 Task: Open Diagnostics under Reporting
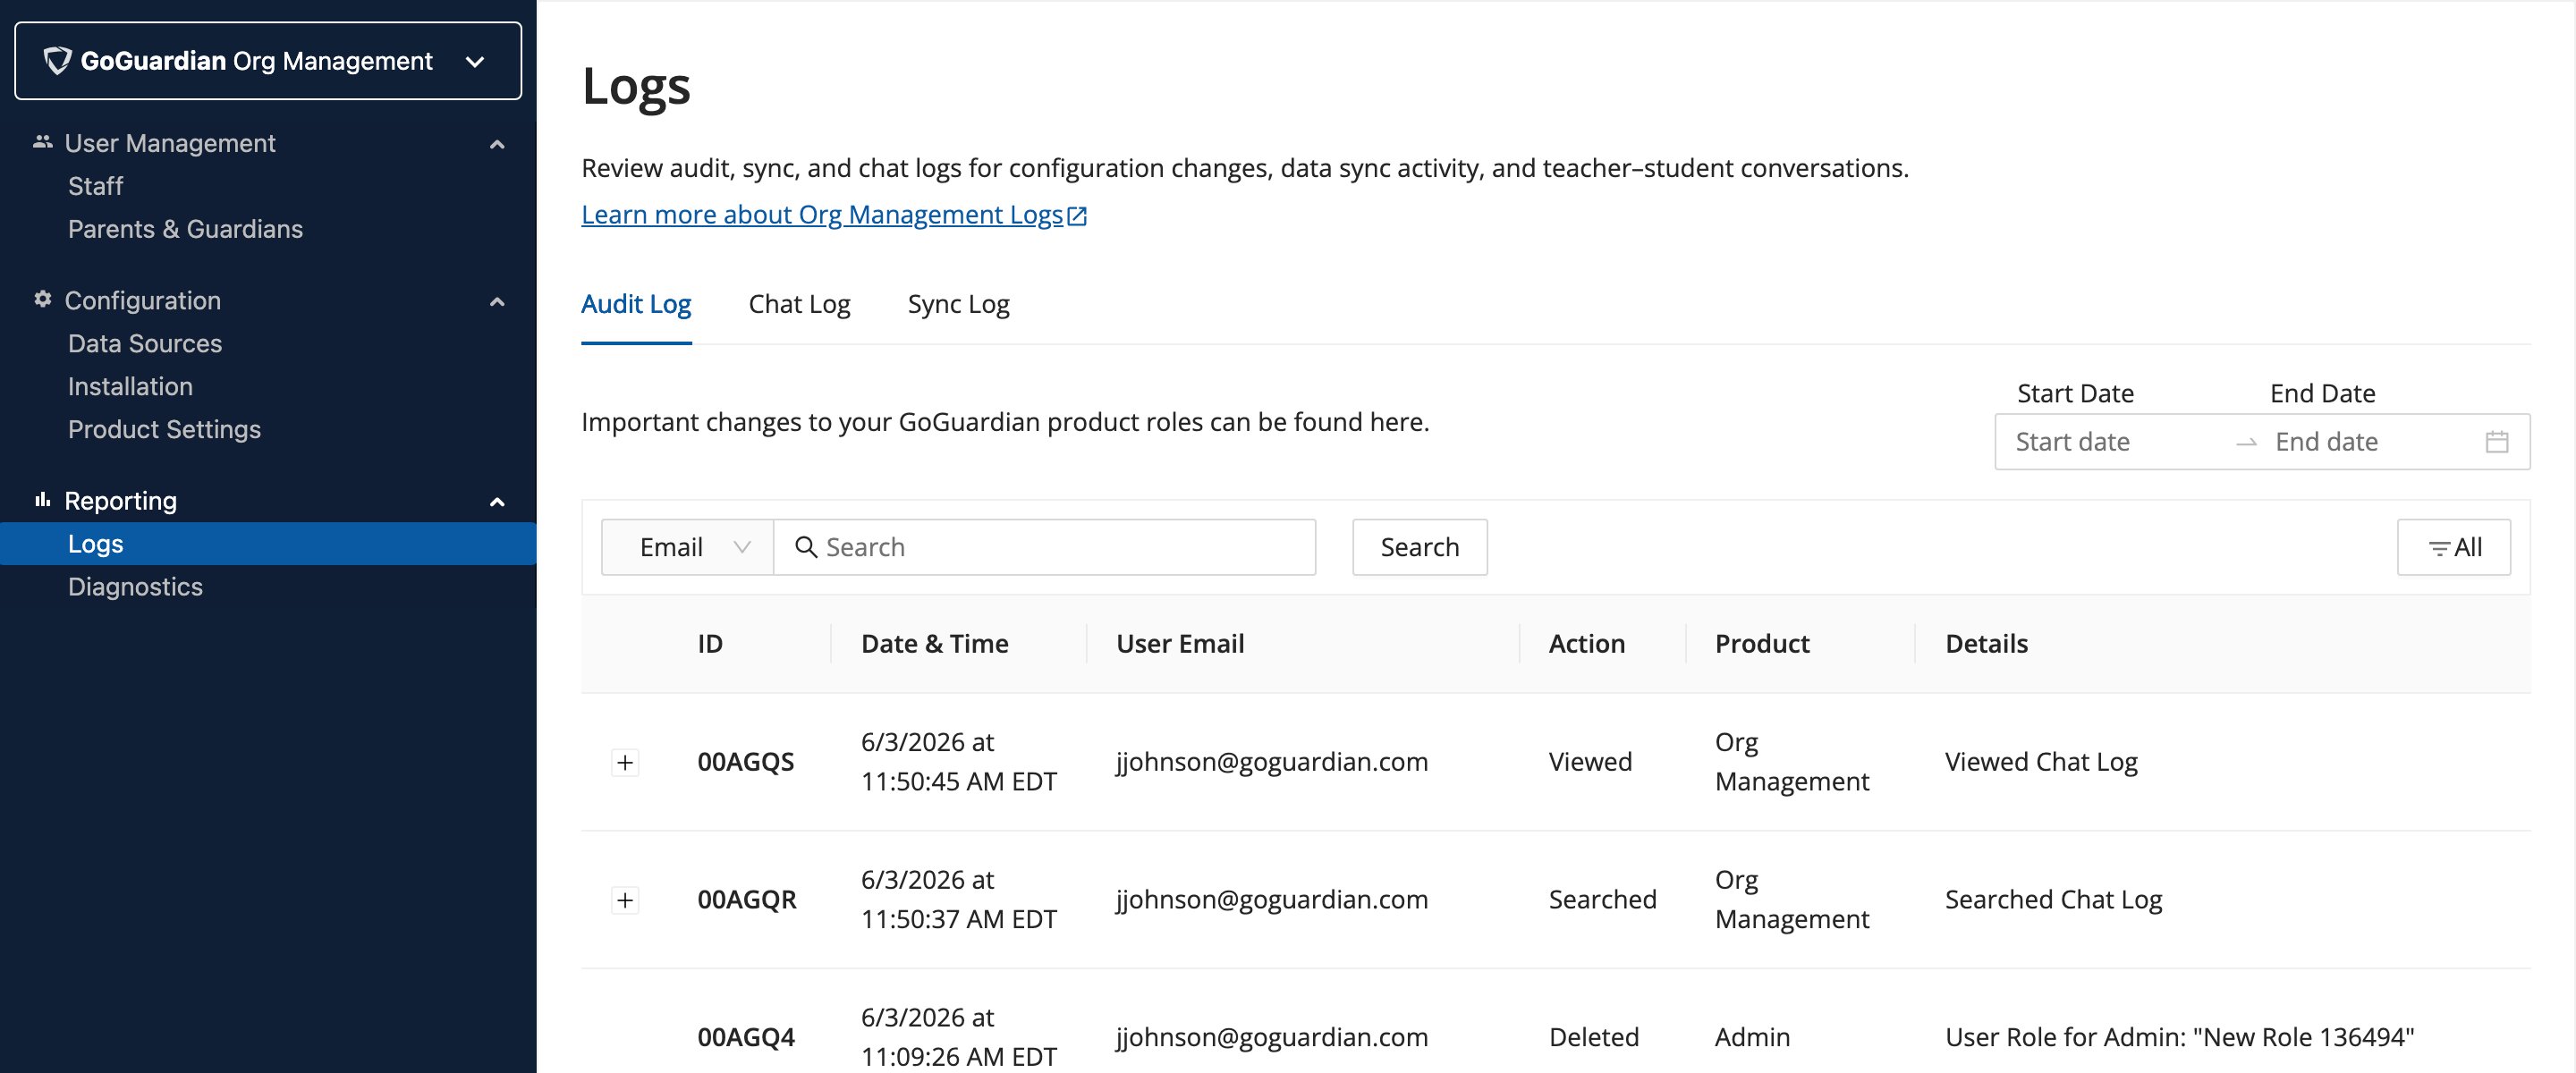tap(135, 587)
